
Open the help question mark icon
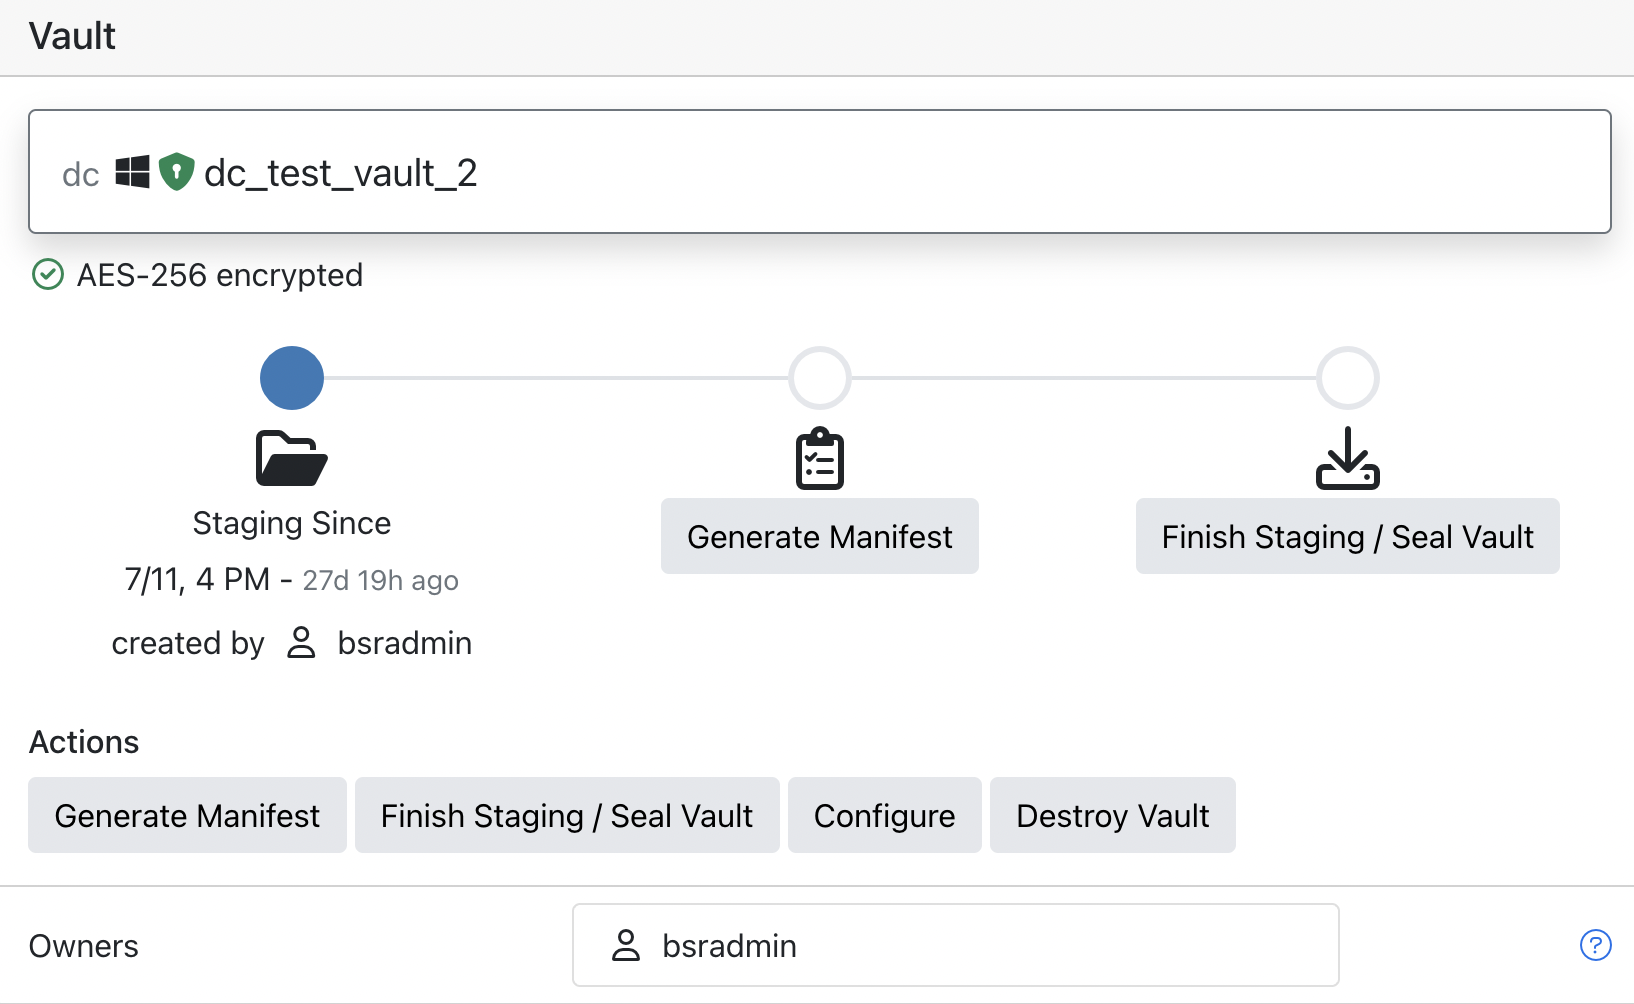tap(1595, 945)
